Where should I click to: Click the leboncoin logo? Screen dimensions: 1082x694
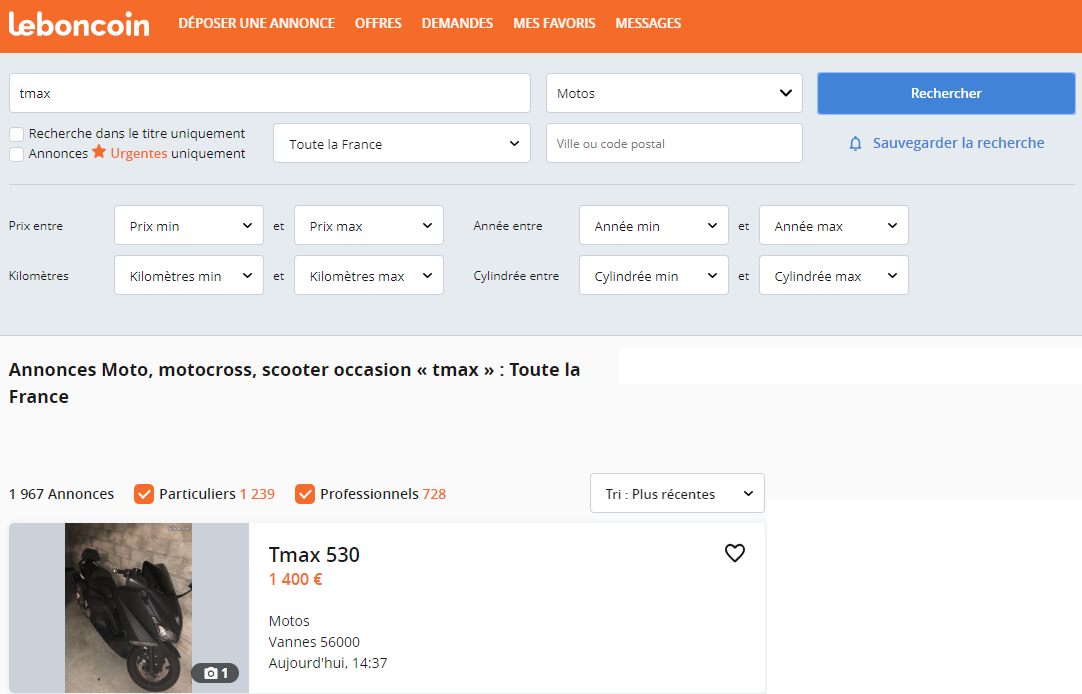pyautogui.click(x=79, y=24)
